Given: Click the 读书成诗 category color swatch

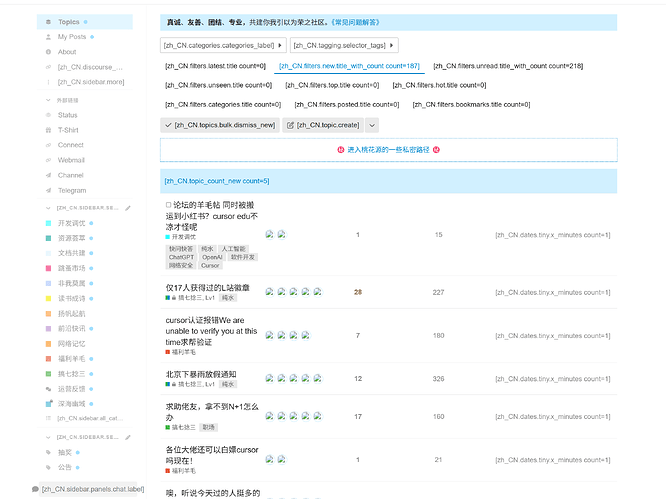Looking at the screenshot, I should (48, 299).
